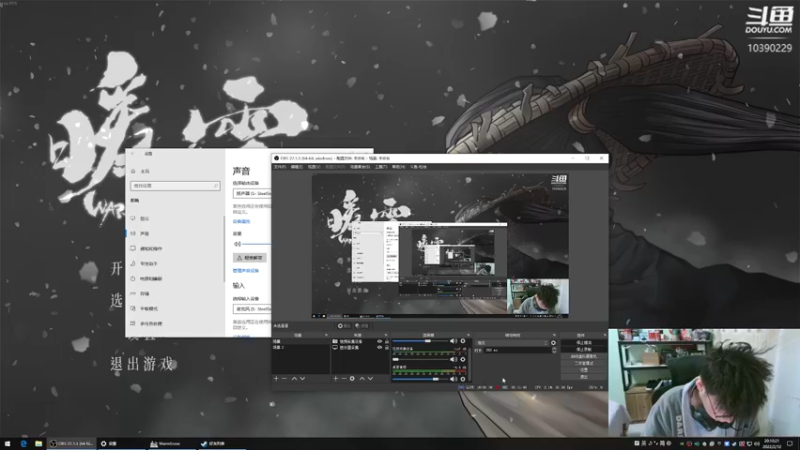Click 停止录制 to stop recording

click(584, 349)
